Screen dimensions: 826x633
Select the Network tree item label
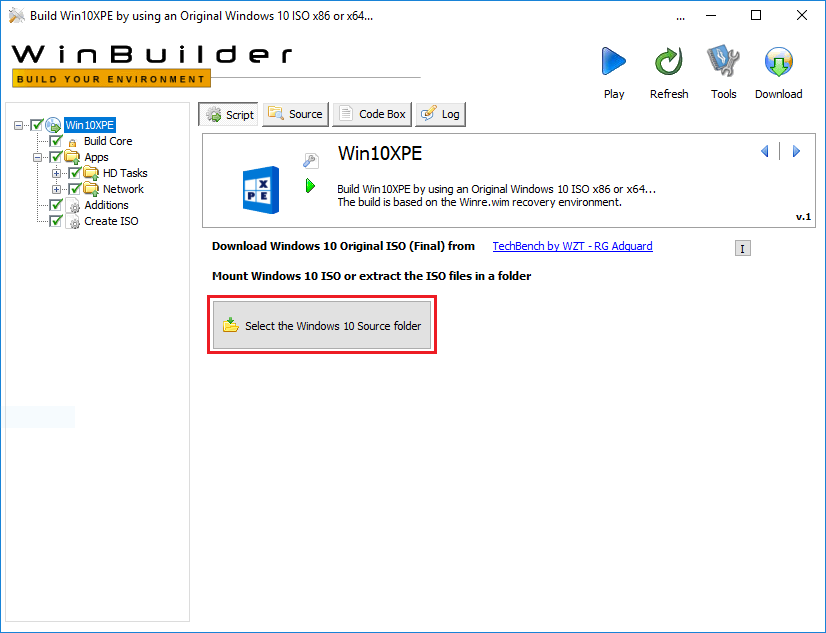pos(123,189)
